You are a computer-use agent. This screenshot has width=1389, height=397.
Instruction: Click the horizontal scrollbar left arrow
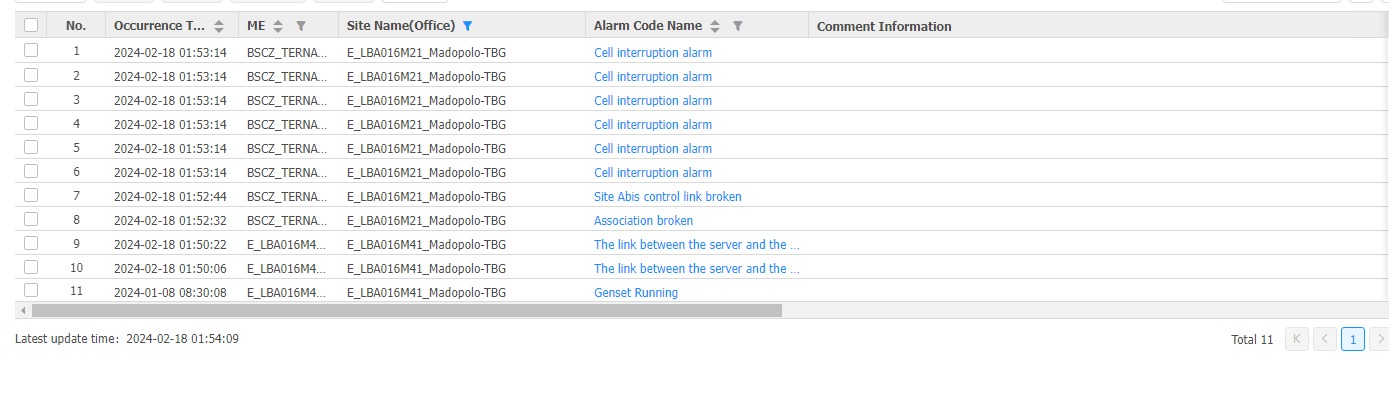click(22, 311)
